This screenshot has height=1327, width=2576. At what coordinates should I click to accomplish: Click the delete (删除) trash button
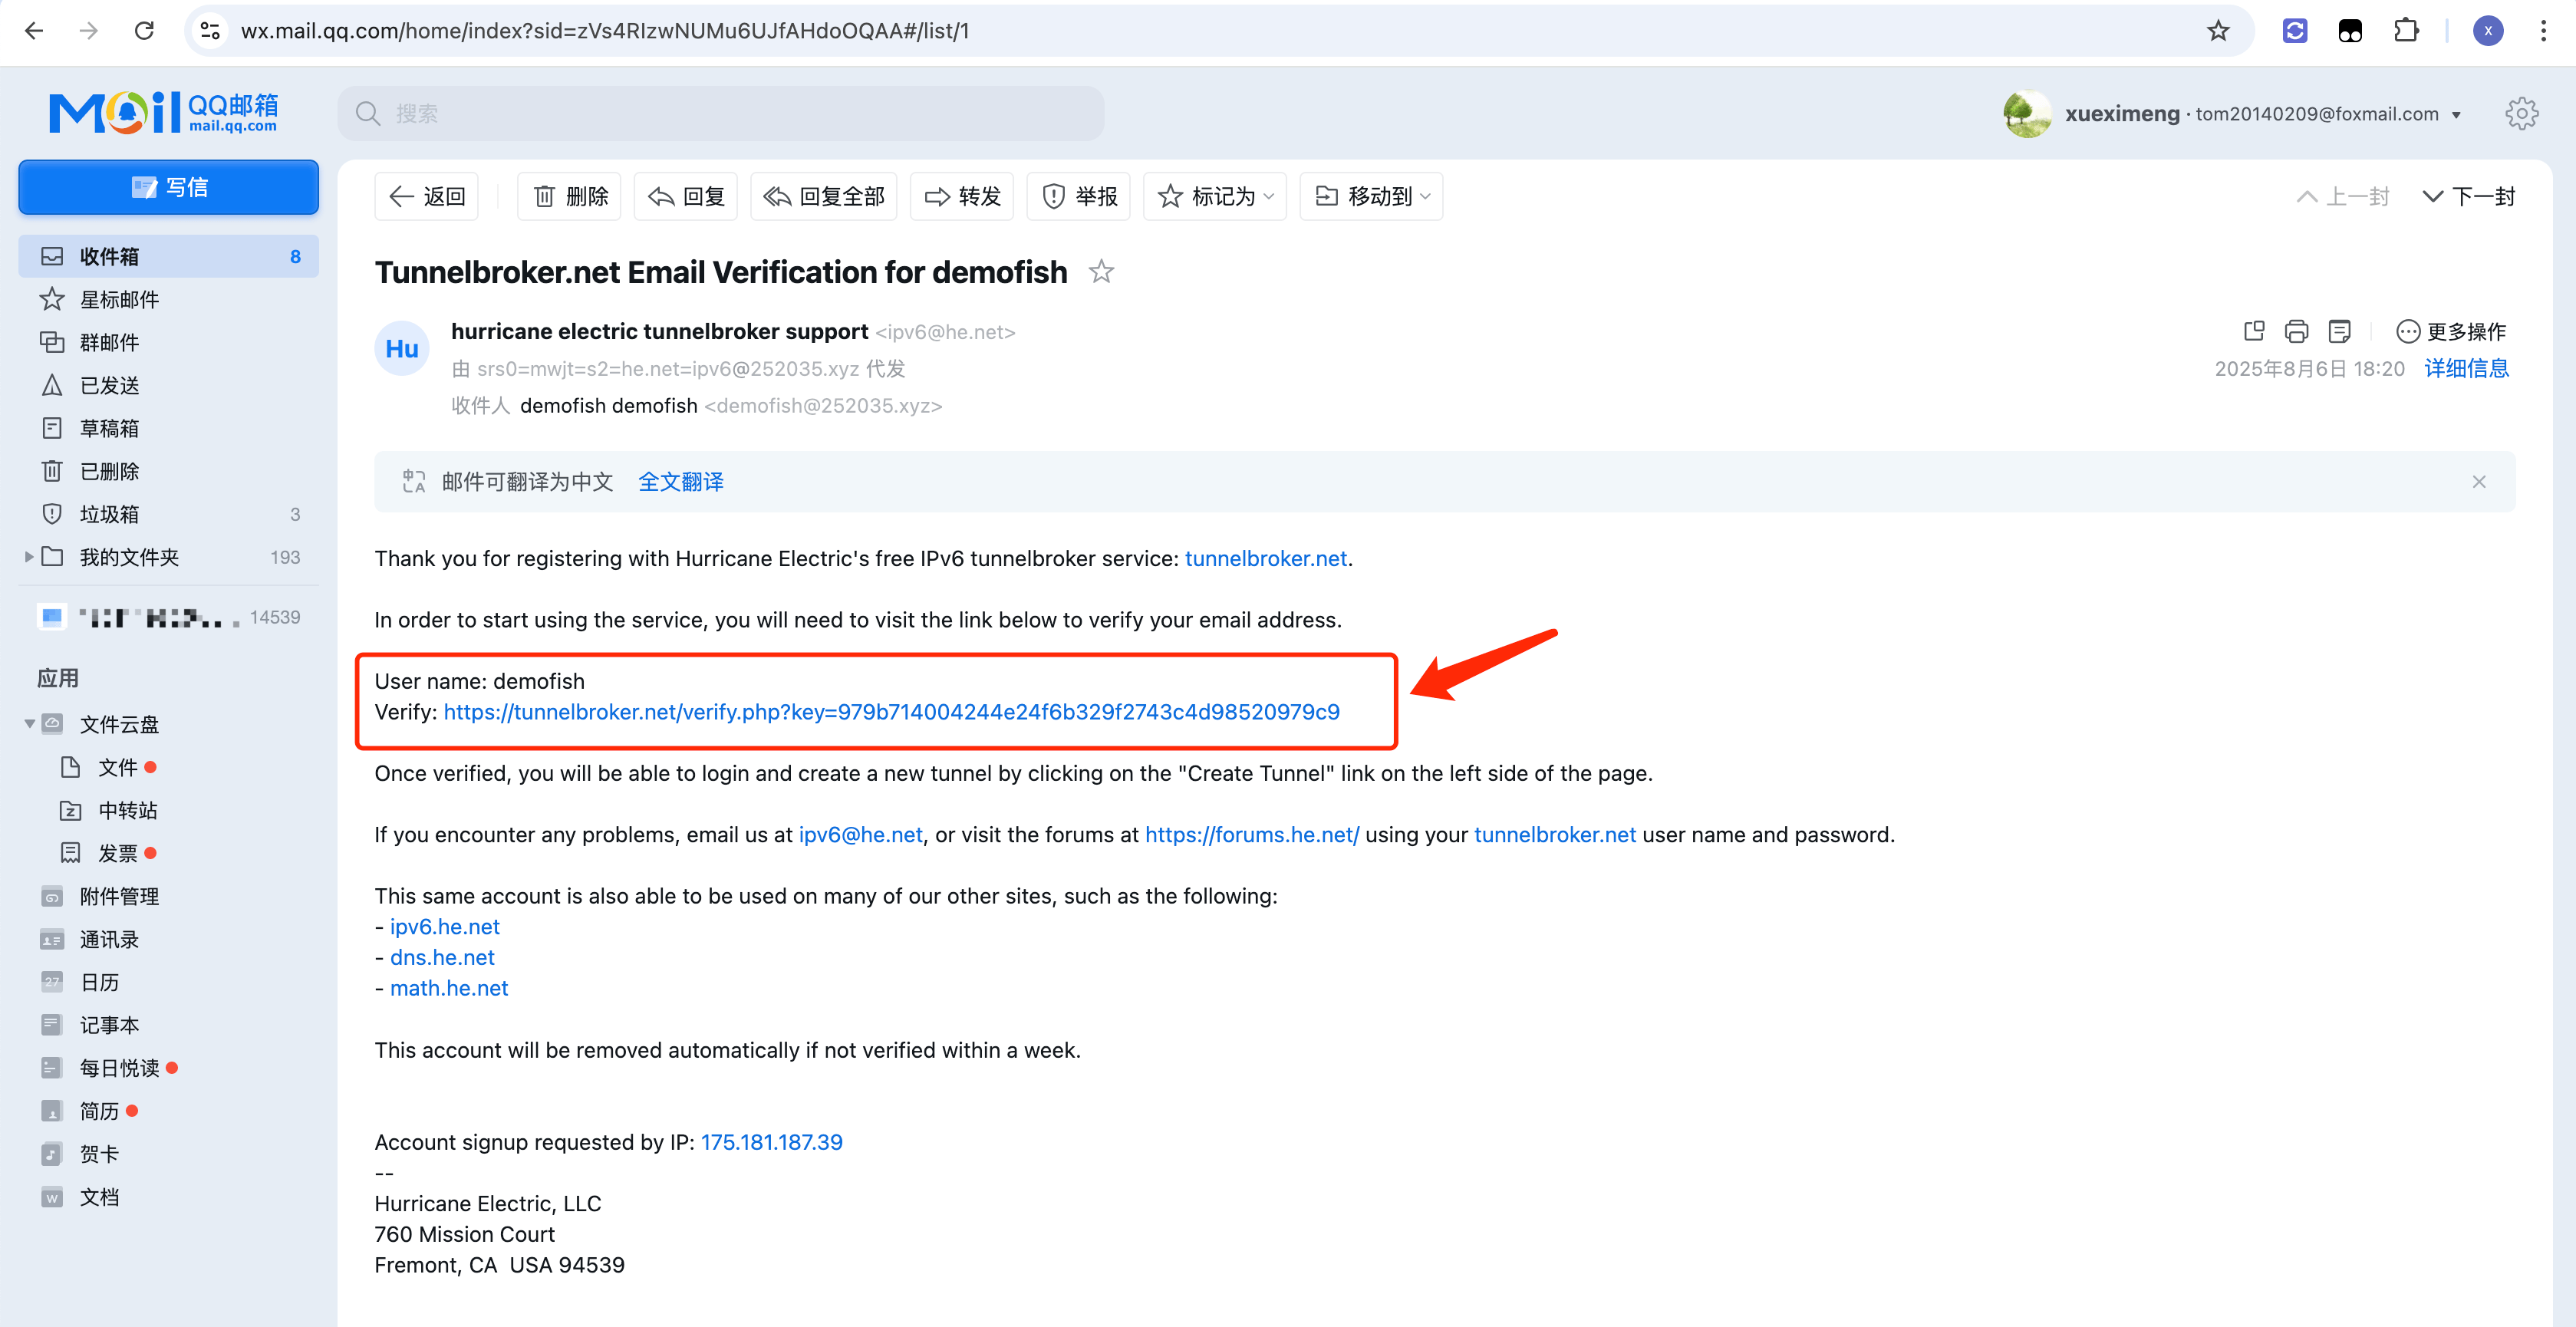click(570, 196)
